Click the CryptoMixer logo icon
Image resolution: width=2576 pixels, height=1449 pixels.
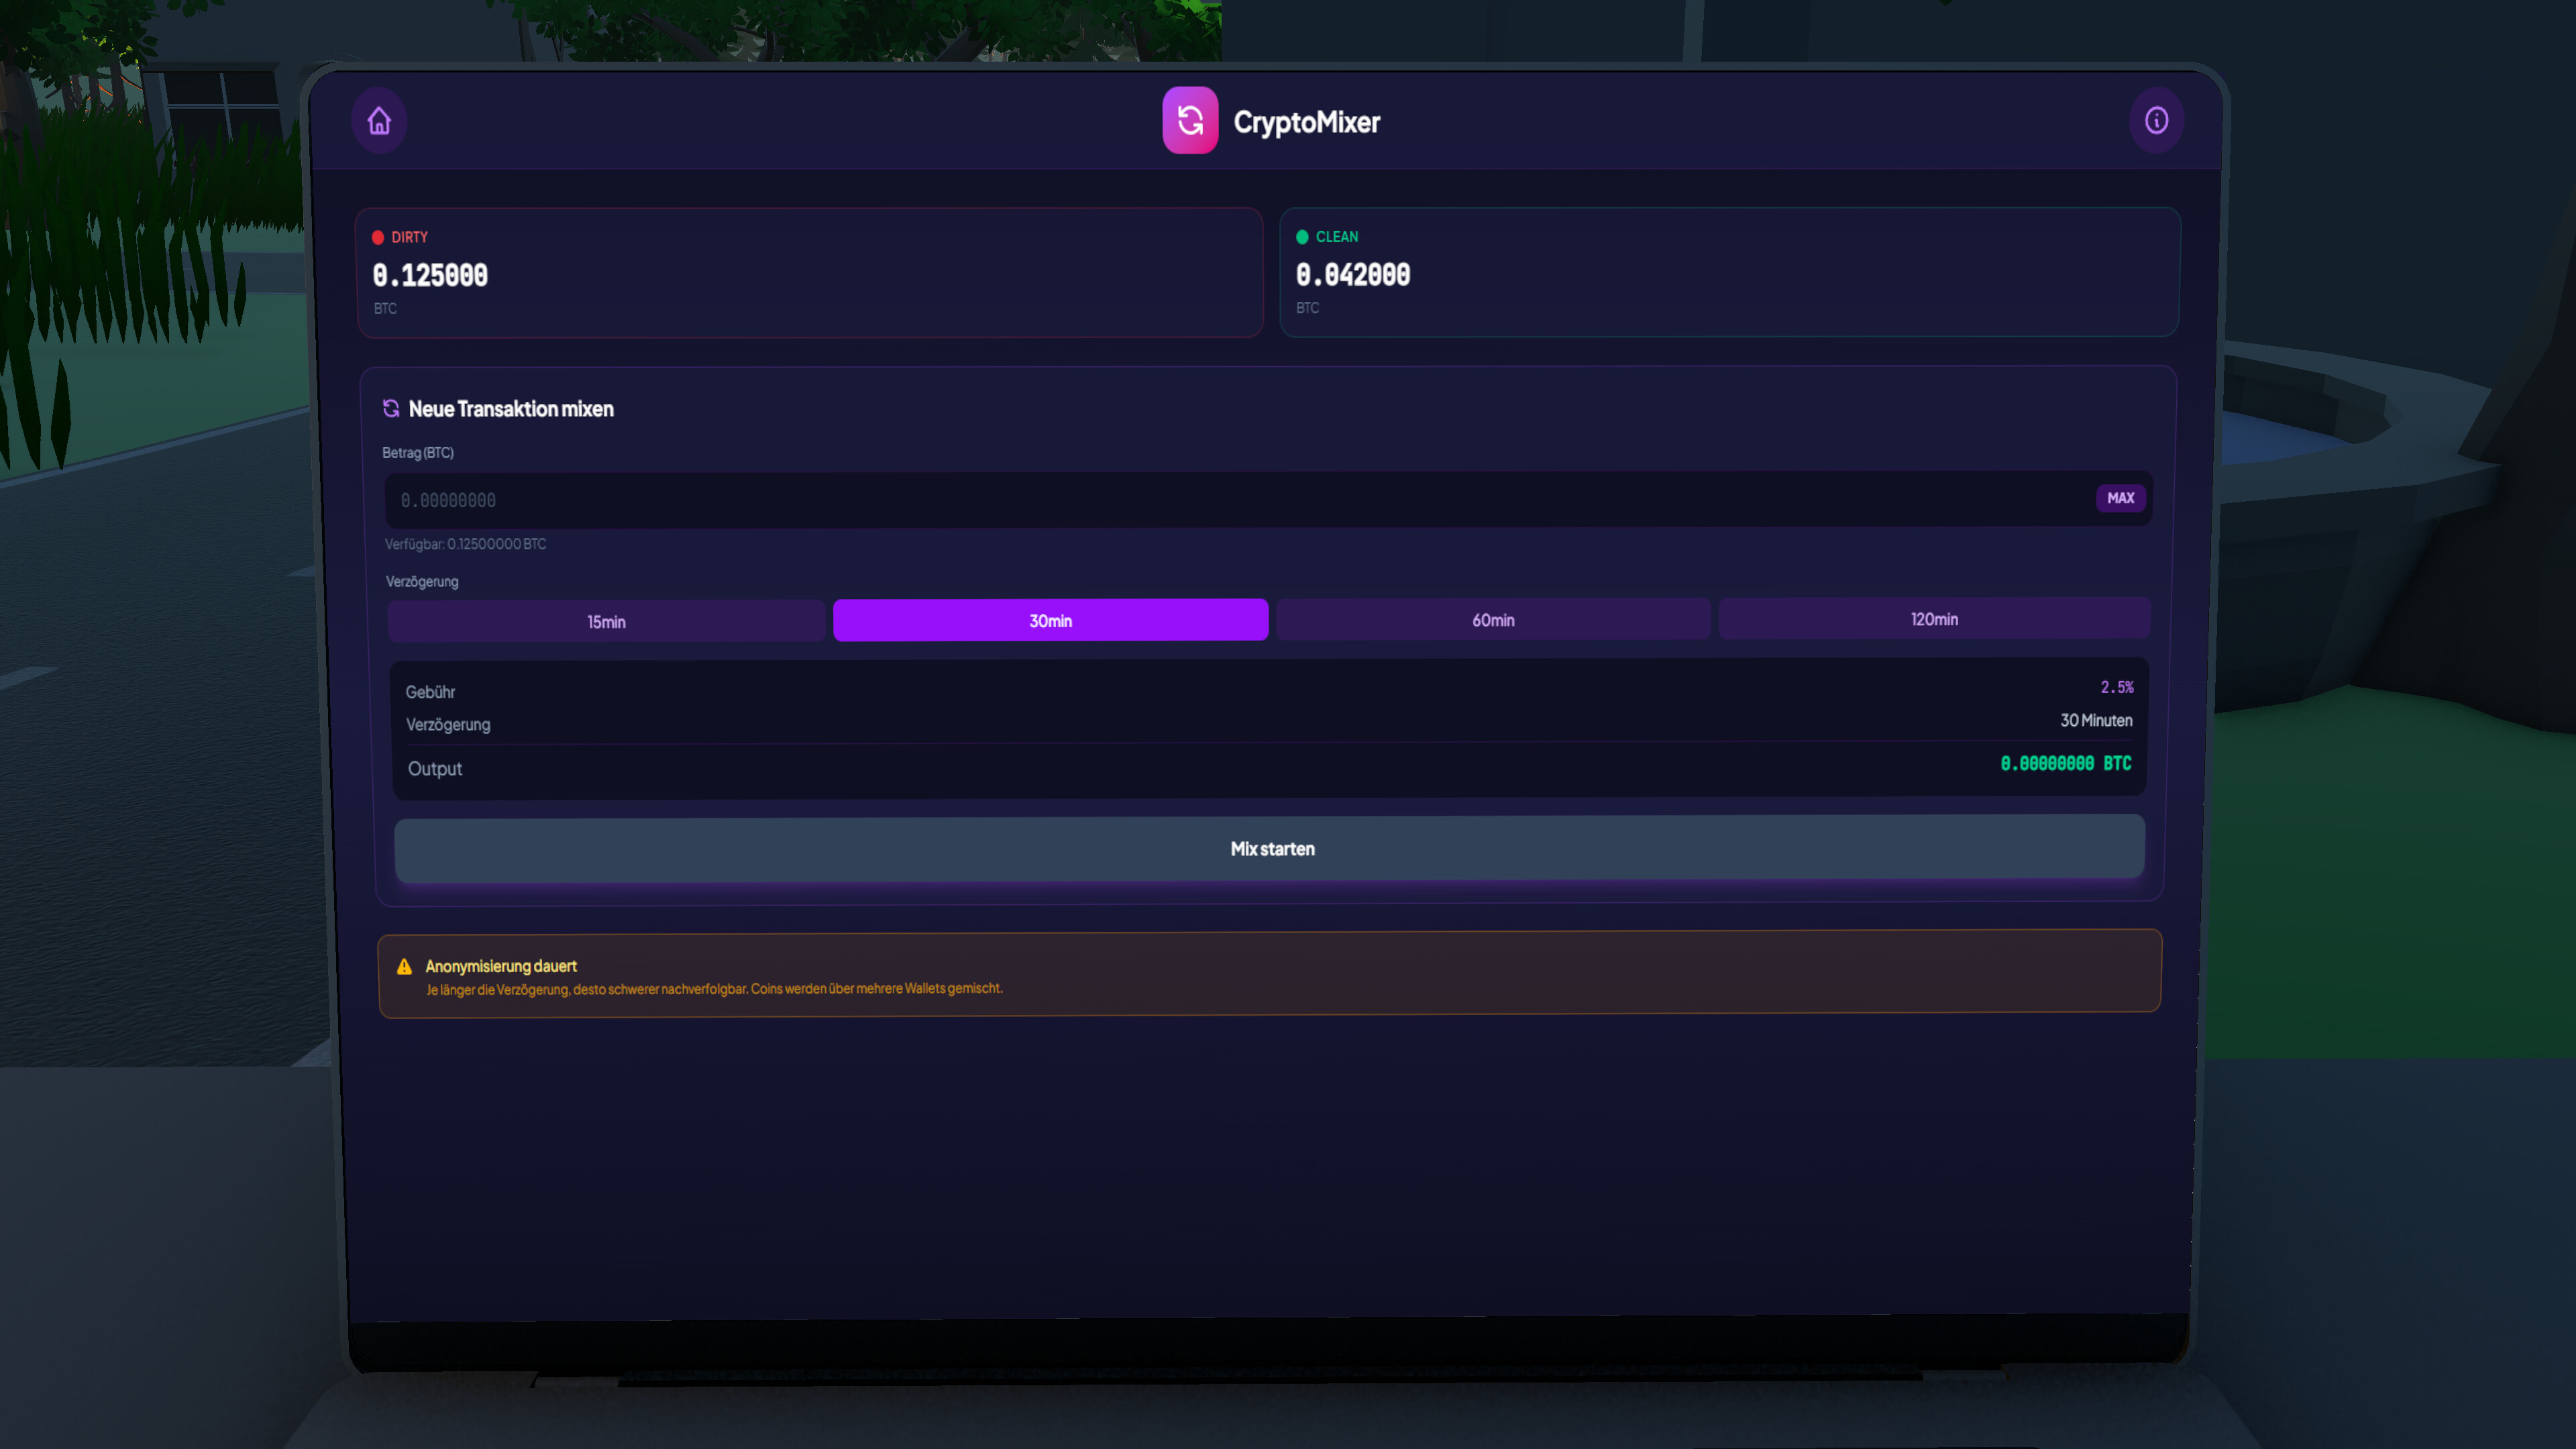[1190, 120]
